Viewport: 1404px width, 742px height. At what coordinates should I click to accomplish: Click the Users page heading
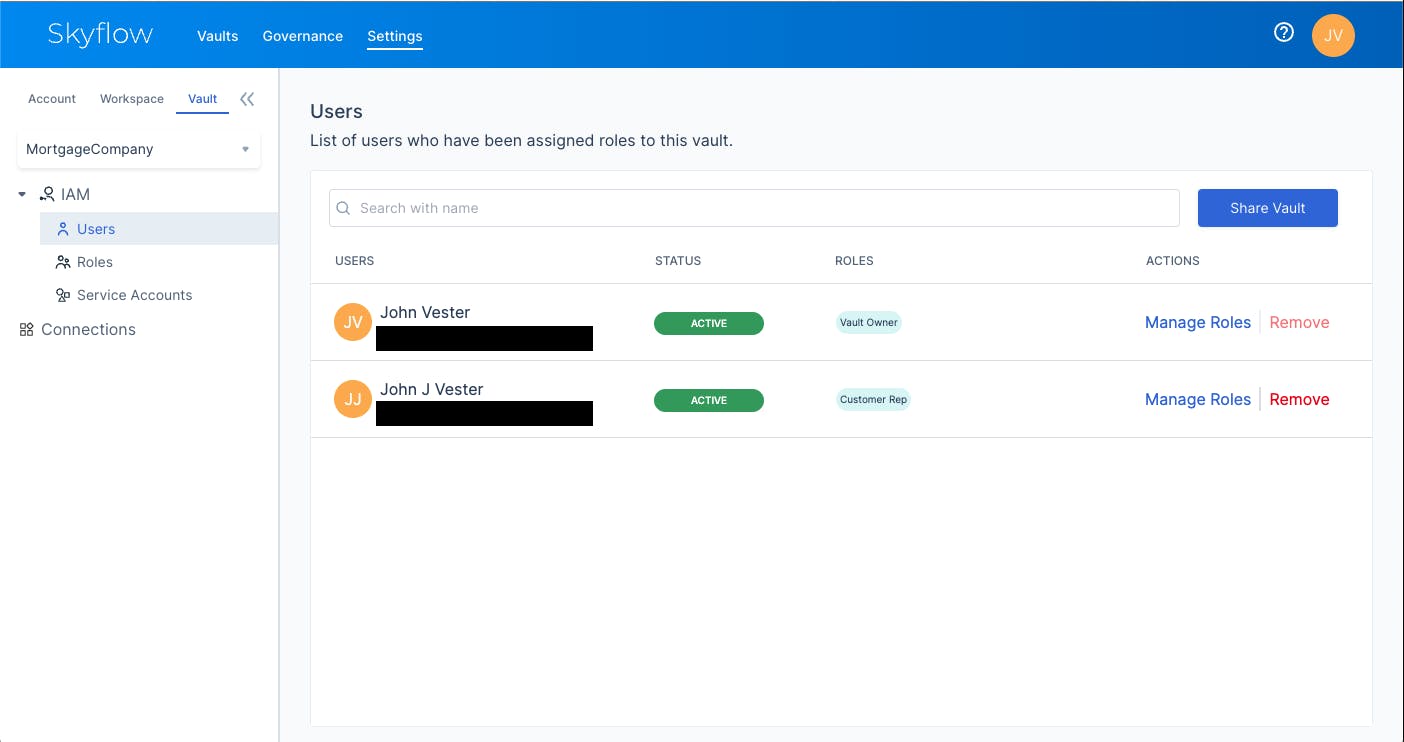[x=336, y=111]
